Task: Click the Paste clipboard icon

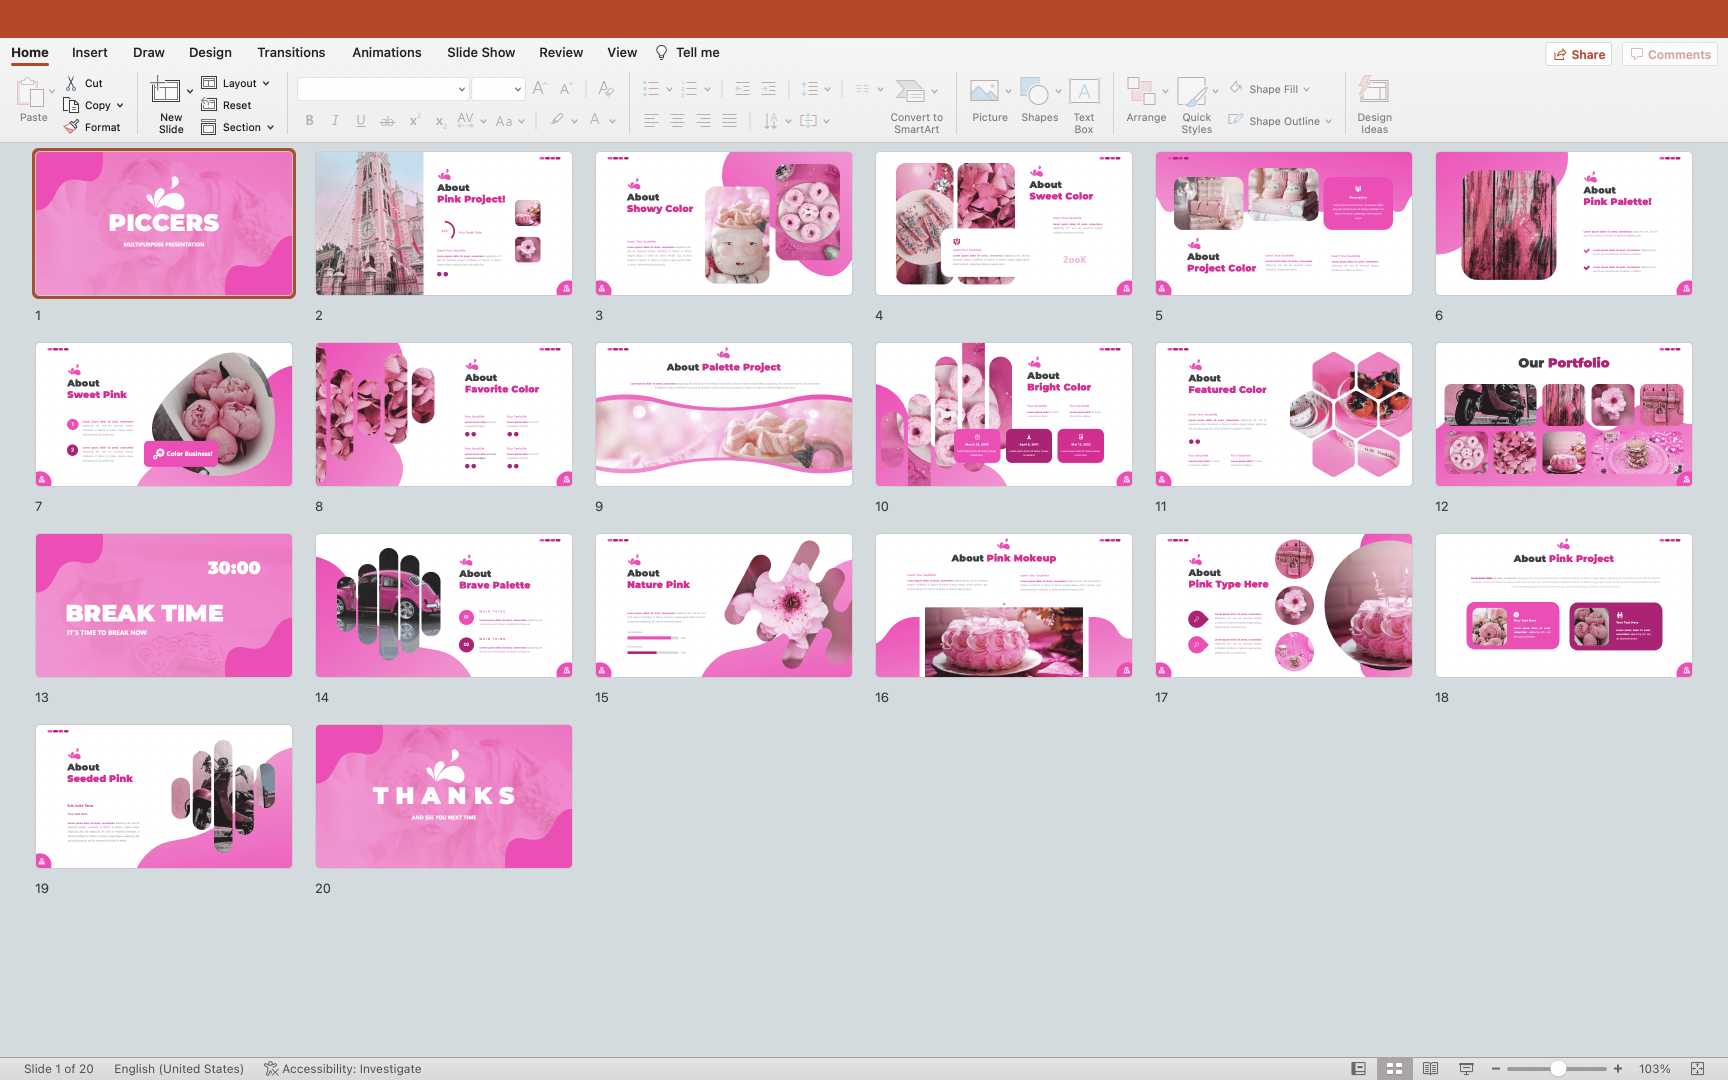Action: coord(31,93)
